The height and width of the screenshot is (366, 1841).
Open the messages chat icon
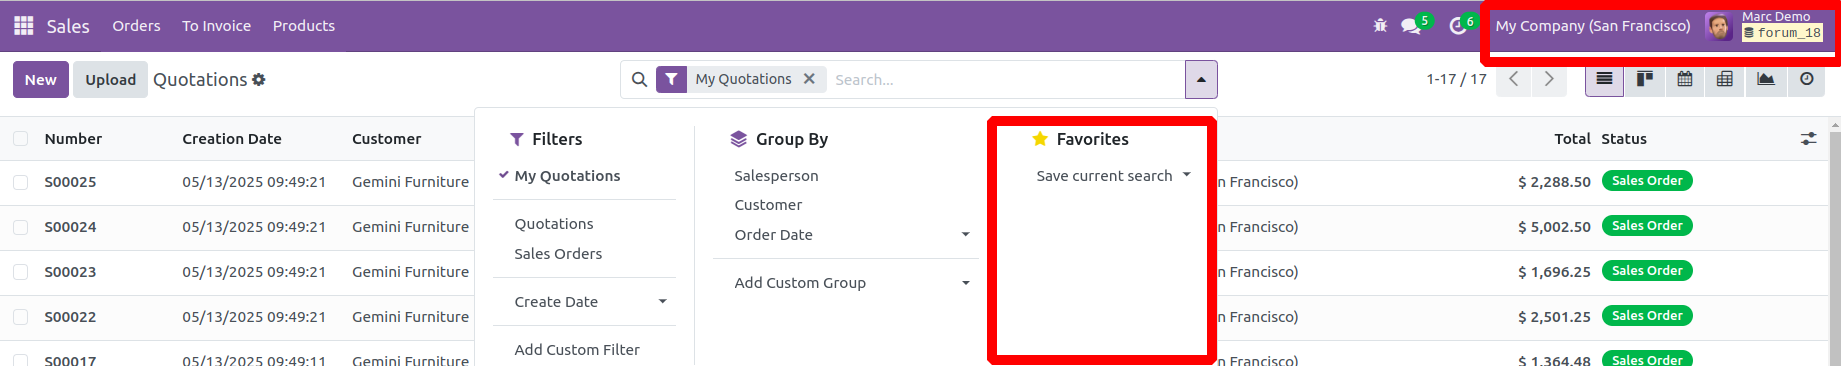point(1411,26)
